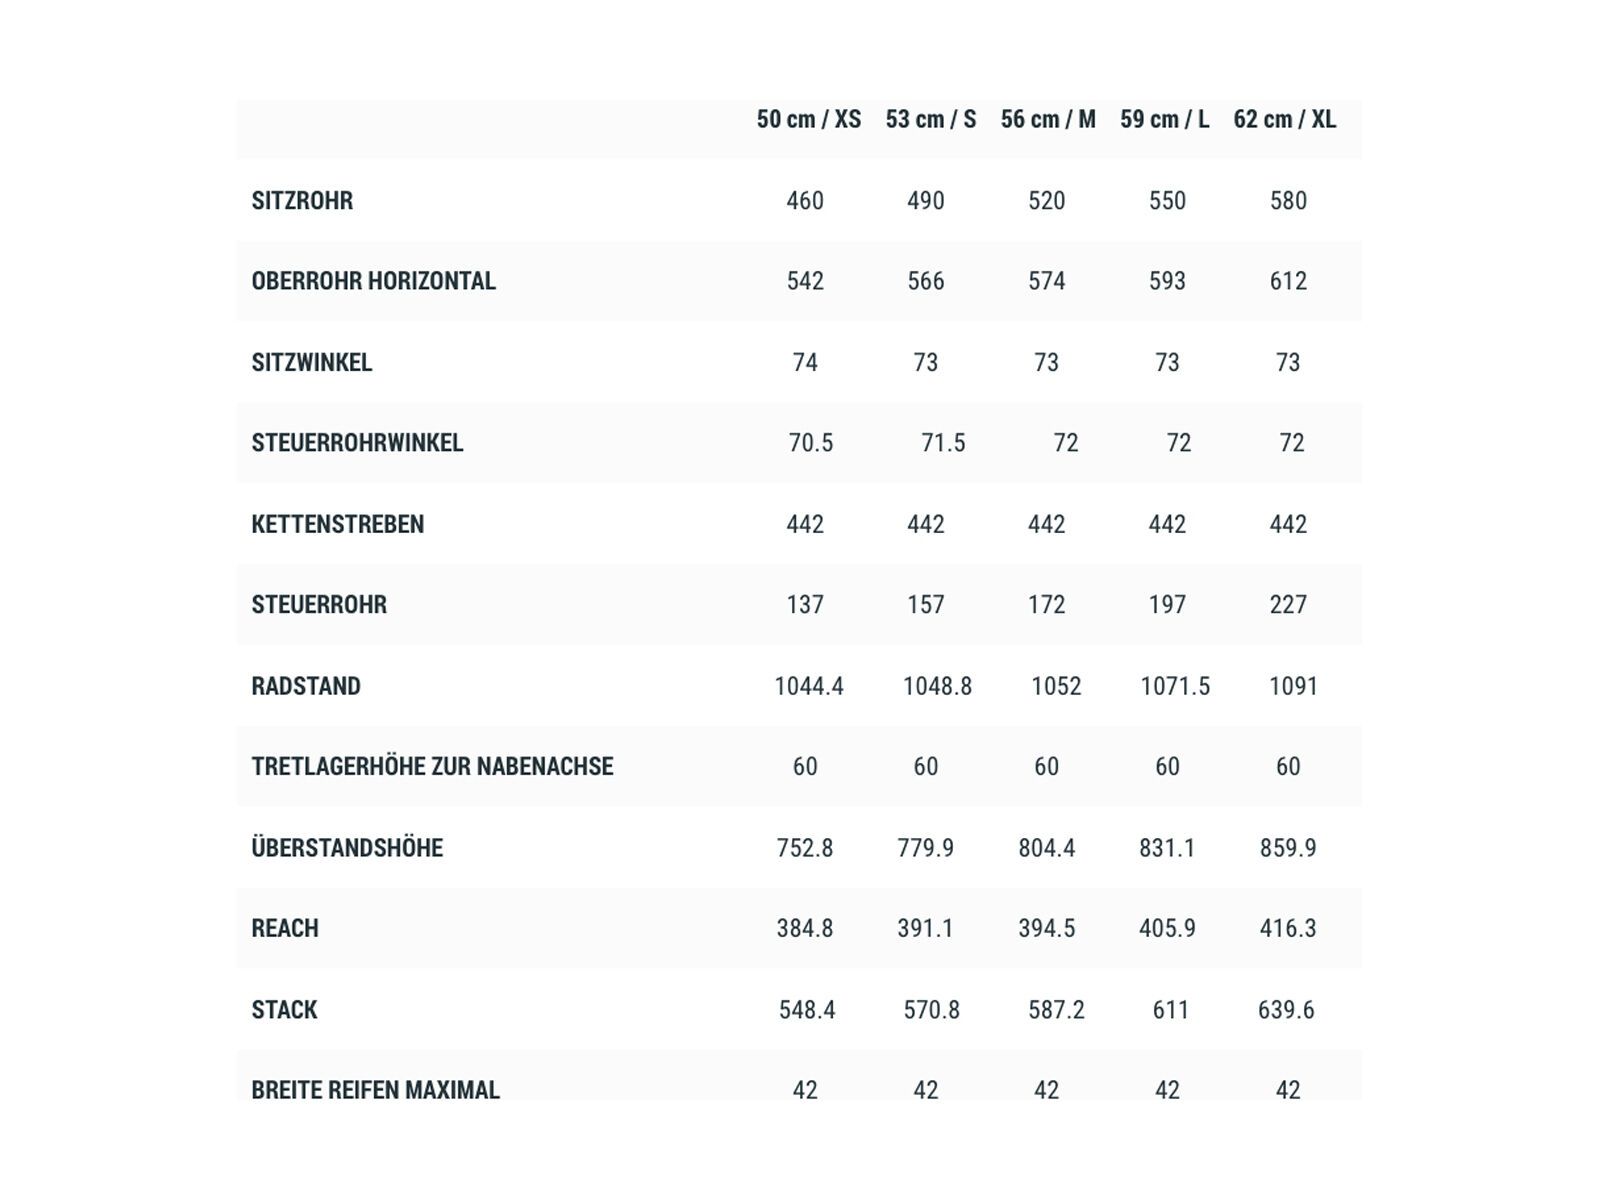
Task: Click the 59 cm / L column header
Action: [1164, 120]
